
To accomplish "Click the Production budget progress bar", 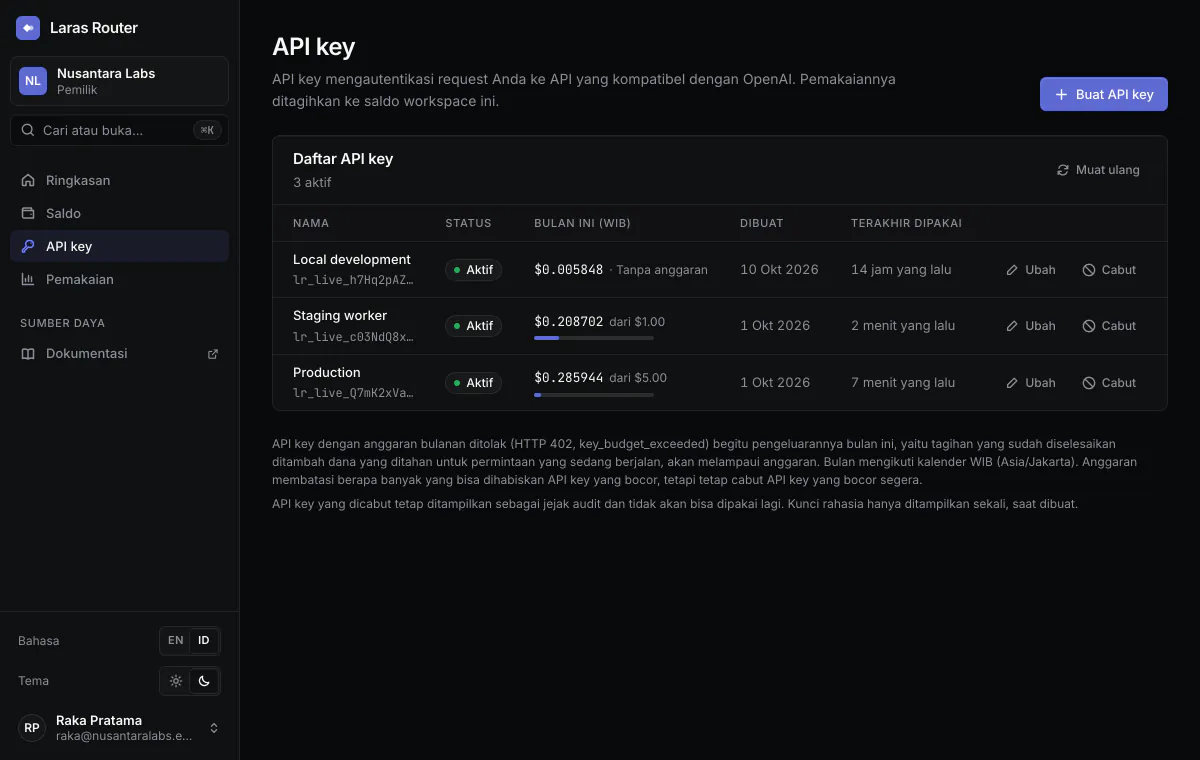I will click(x=594, y=395).
